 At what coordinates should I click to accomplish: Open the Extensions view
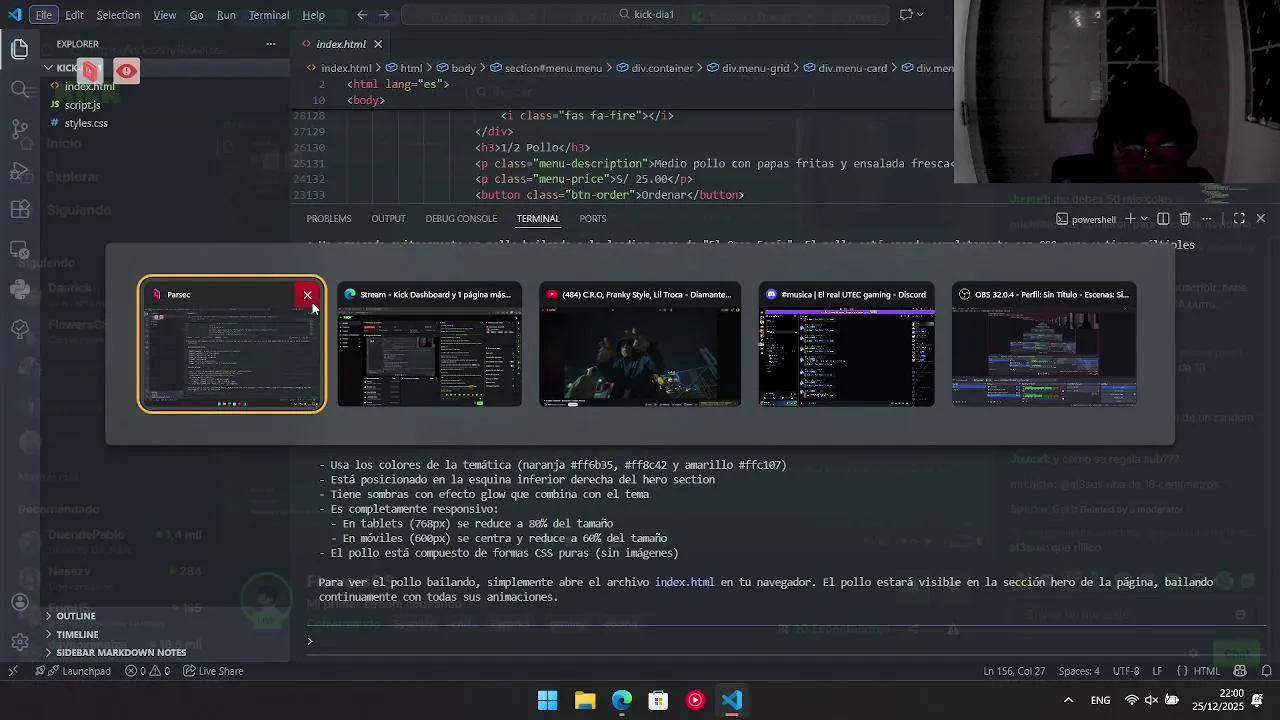pyautogui.click(x=19, y=210)
